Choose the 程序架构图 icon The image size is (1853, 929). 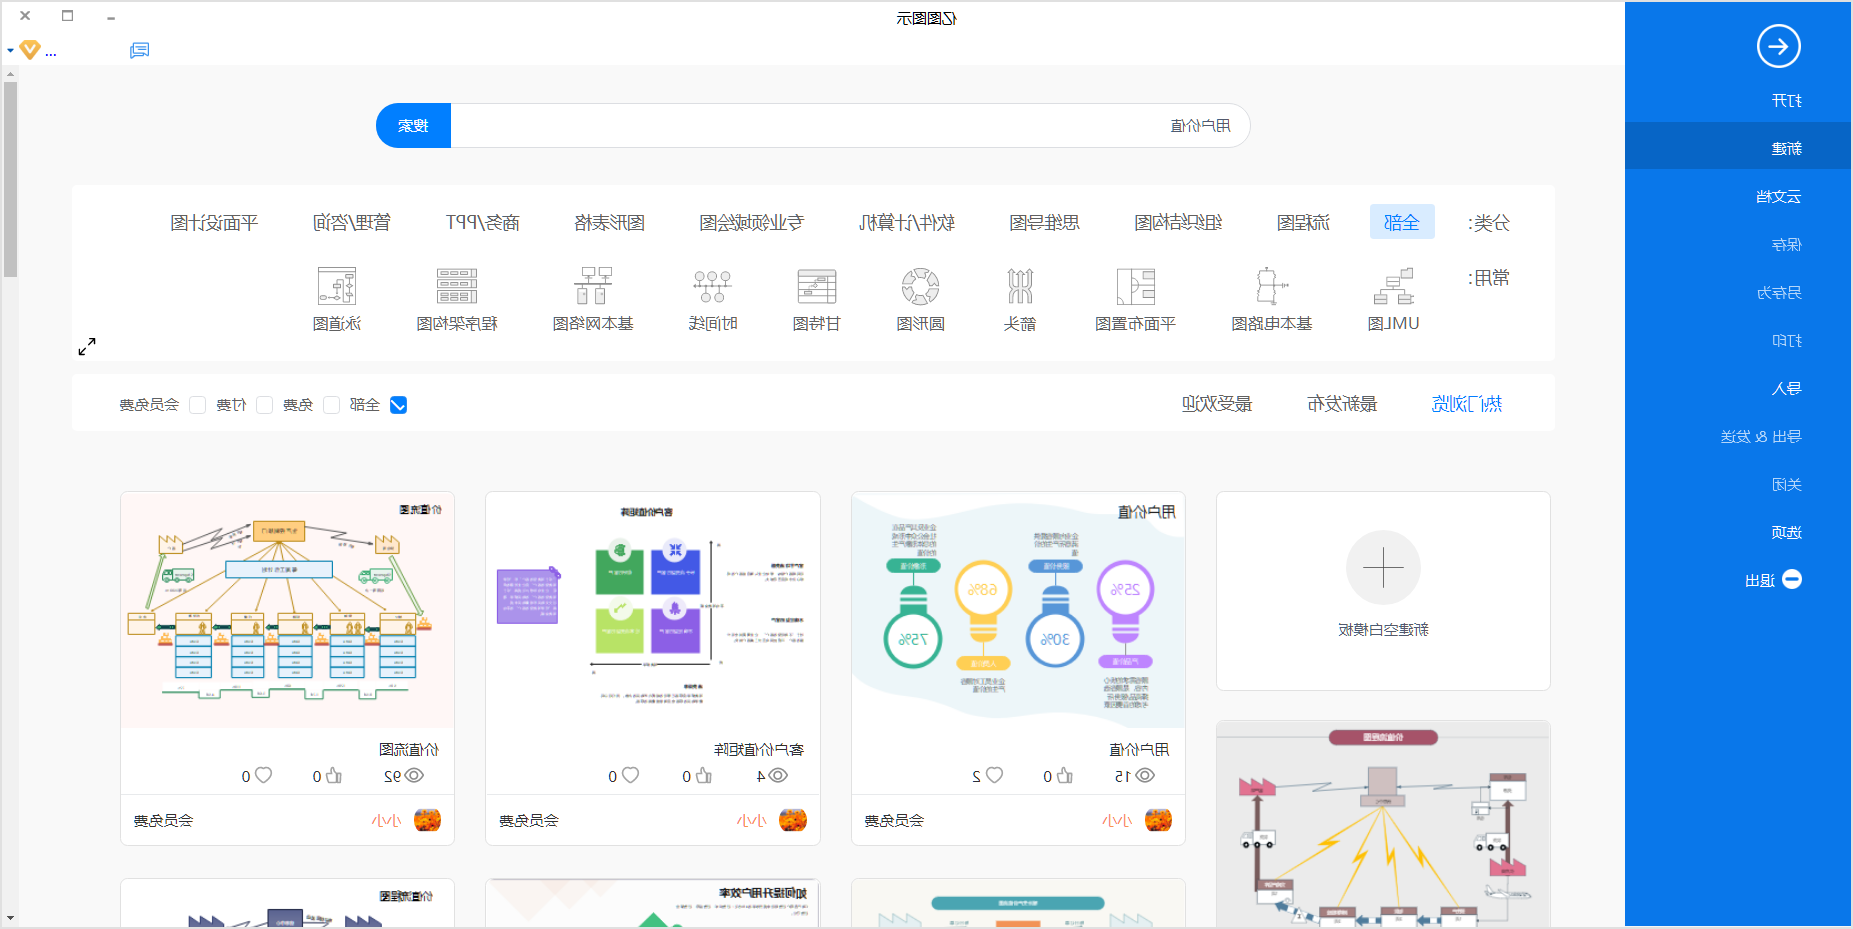click(456, 286)
